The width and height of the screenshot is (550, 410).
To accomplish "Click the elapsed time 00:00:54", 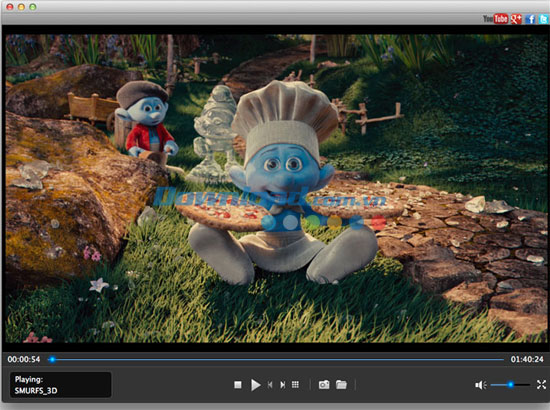I will tap(24, 359).
